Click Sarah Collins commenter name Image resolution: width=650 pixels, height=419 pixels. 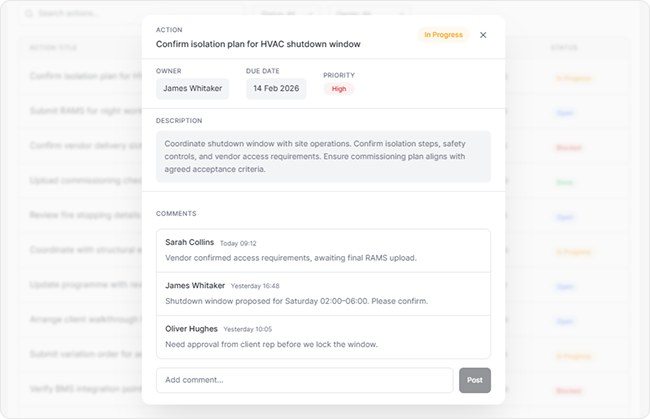pos(189,242)
